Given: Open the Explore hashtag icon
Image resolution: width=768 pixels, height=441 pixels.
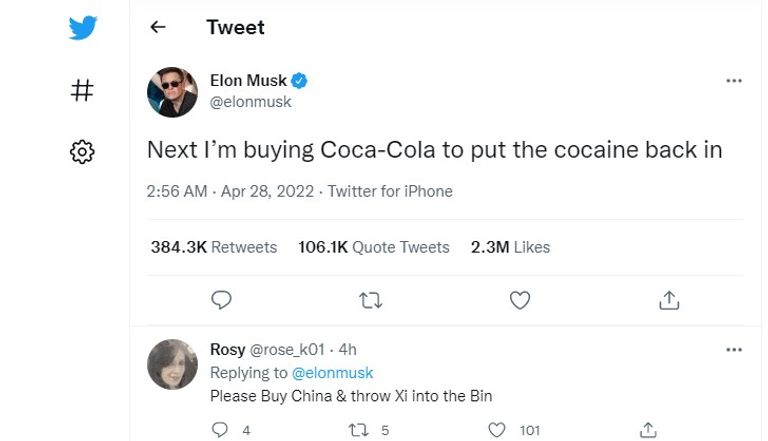Looking at the screenshot, I should [x=82, y=91].
